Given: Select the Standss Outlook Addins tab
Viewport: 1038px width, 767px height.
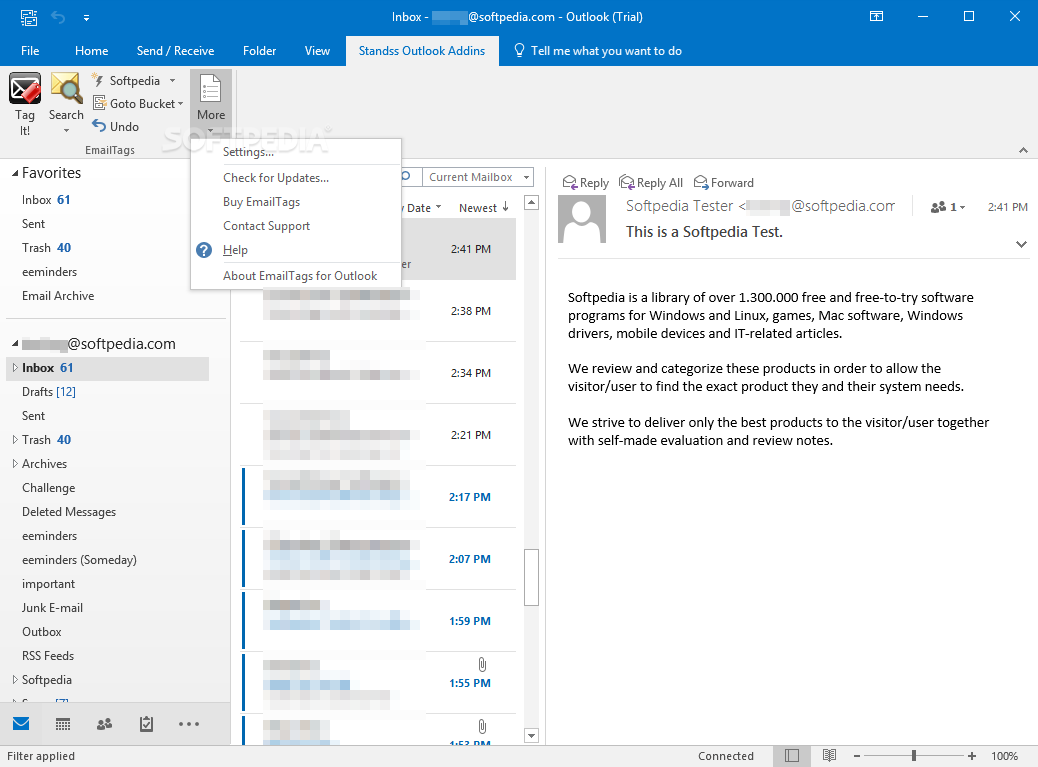Looking at the screenshot, I should click(x=422, y=50).
